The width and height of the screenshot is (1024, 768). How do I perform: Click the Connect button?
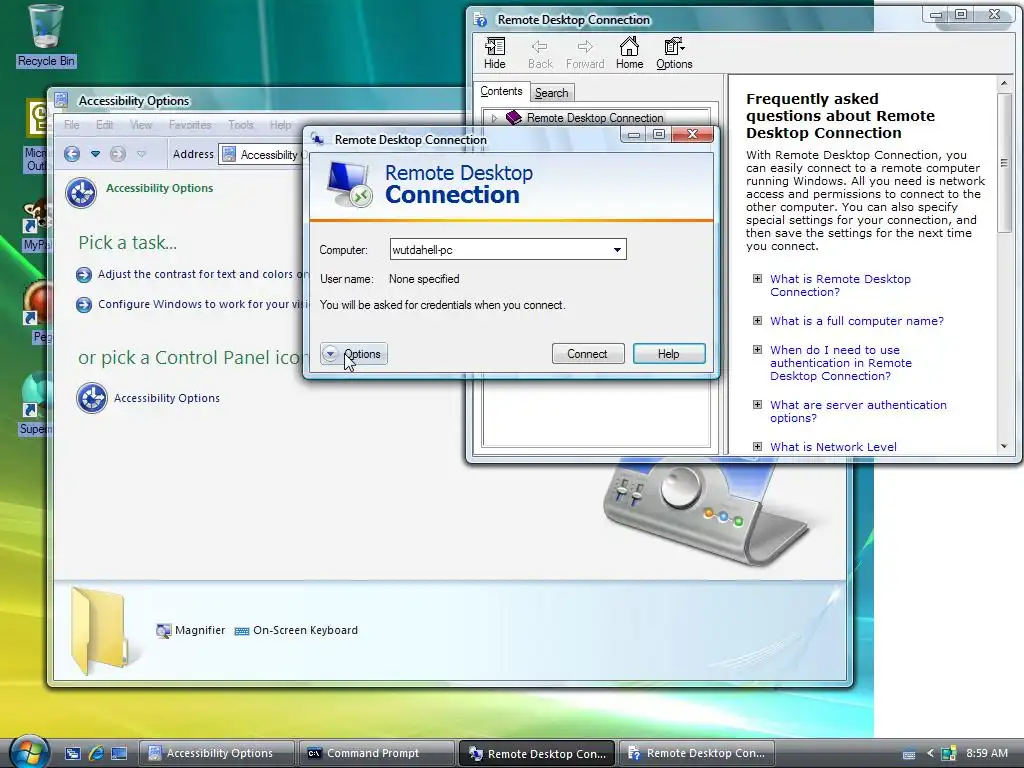588,354
